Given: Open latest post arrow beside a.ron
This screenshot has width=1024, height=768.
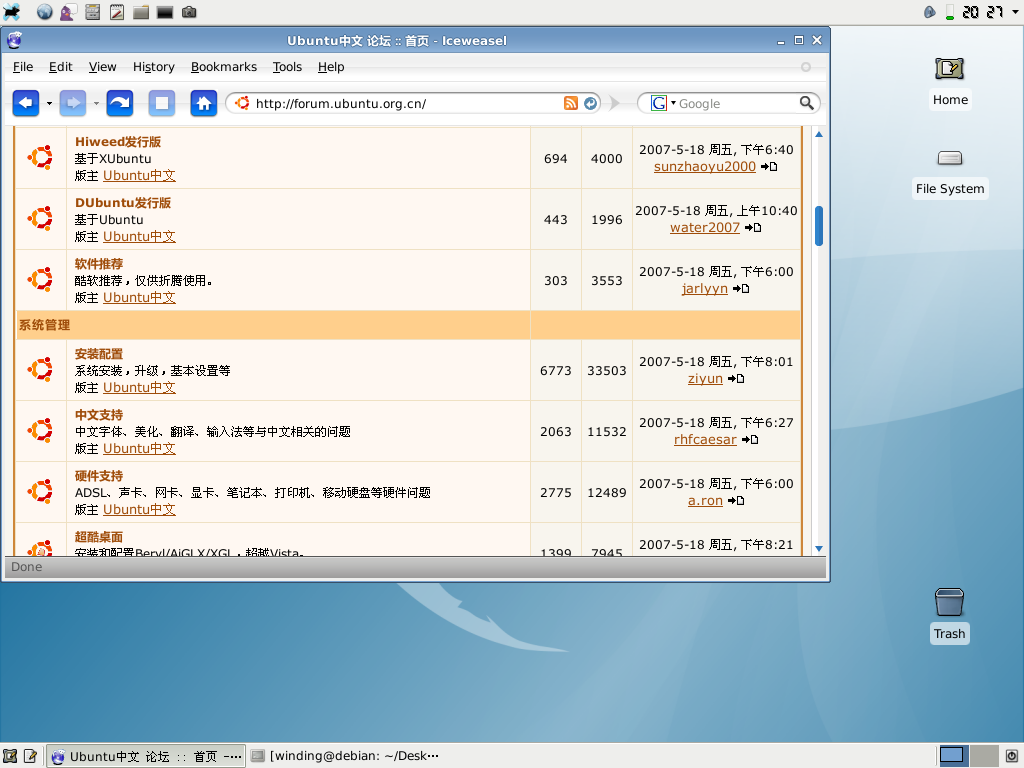Looking at the screenshot, I should pyautogui.click(x=736, y=501).
